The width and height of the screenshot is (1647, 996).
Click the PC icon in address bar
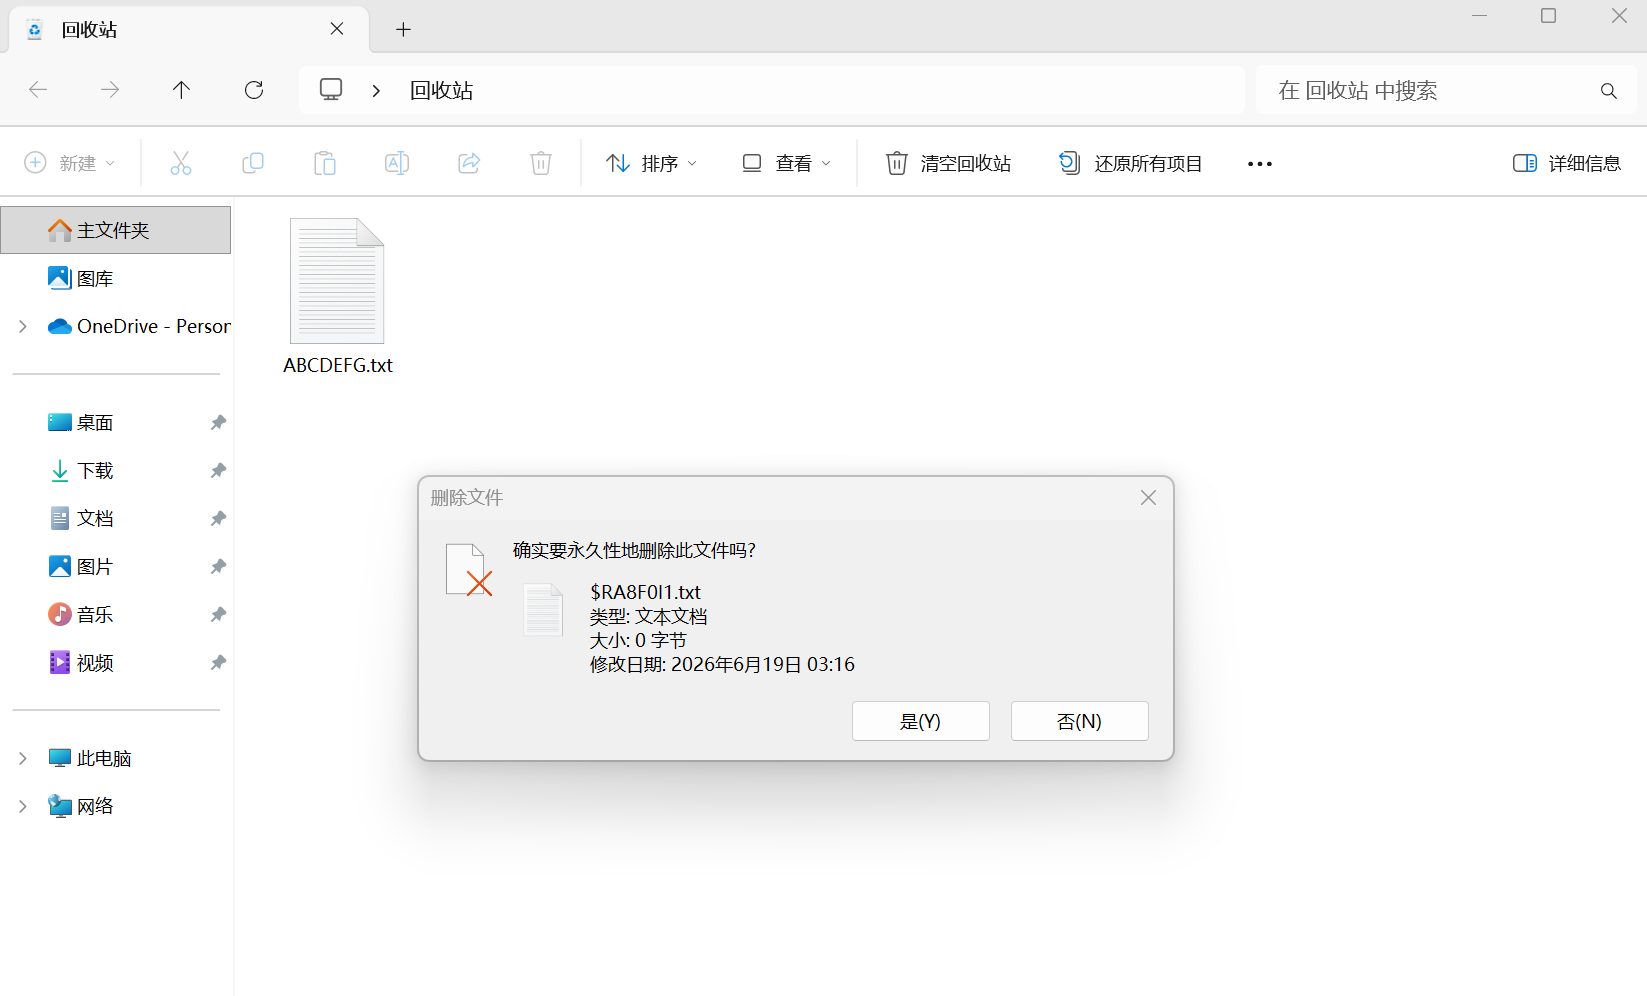pyautogui.click(x=331, y=90)
